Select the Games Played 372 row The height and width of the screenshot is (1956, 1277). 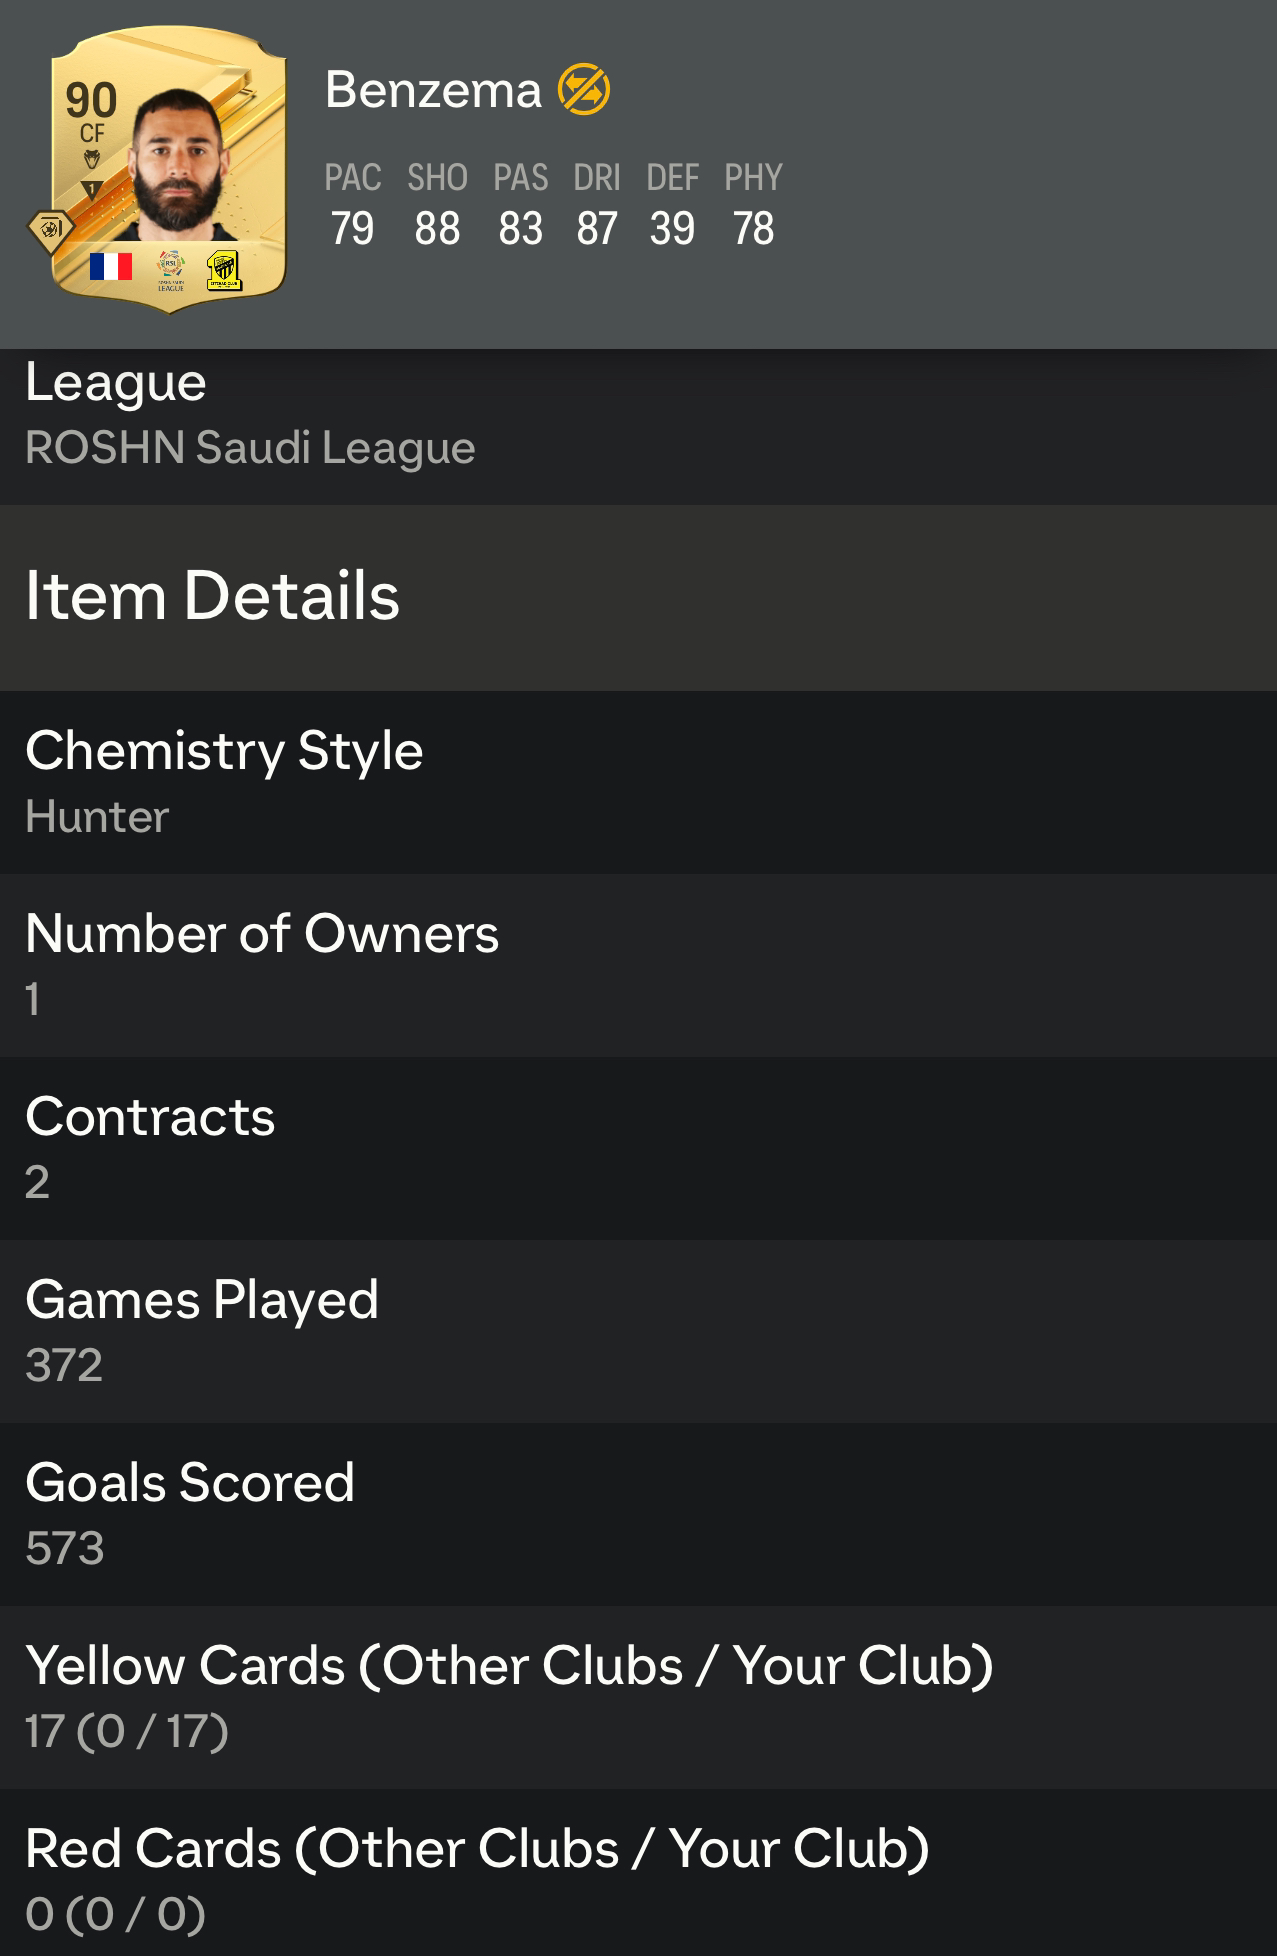[638, 1331]
